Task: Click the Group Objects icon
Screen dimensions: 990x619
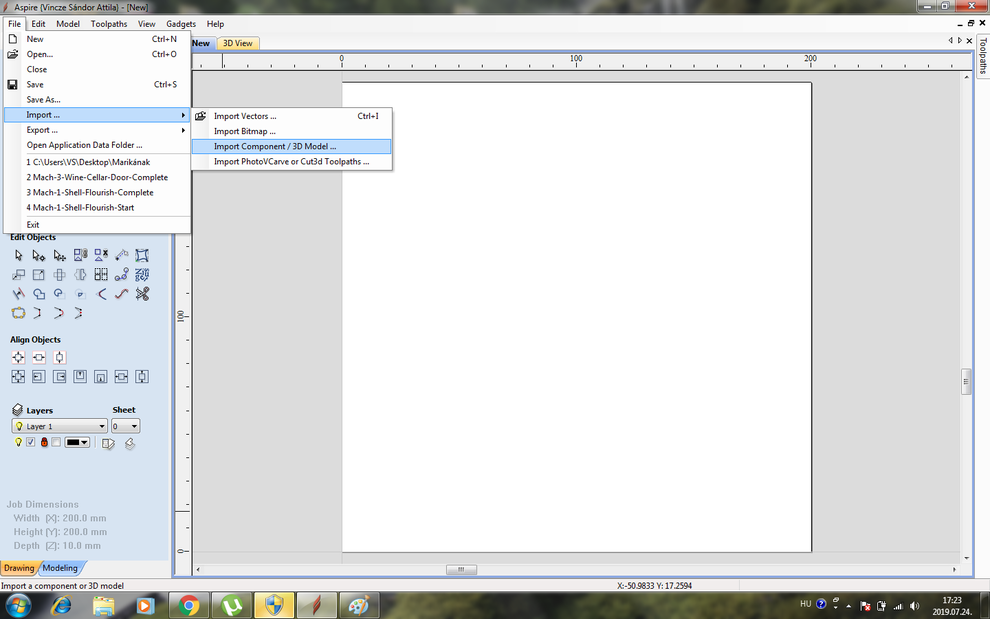Action: pos(80,255)
